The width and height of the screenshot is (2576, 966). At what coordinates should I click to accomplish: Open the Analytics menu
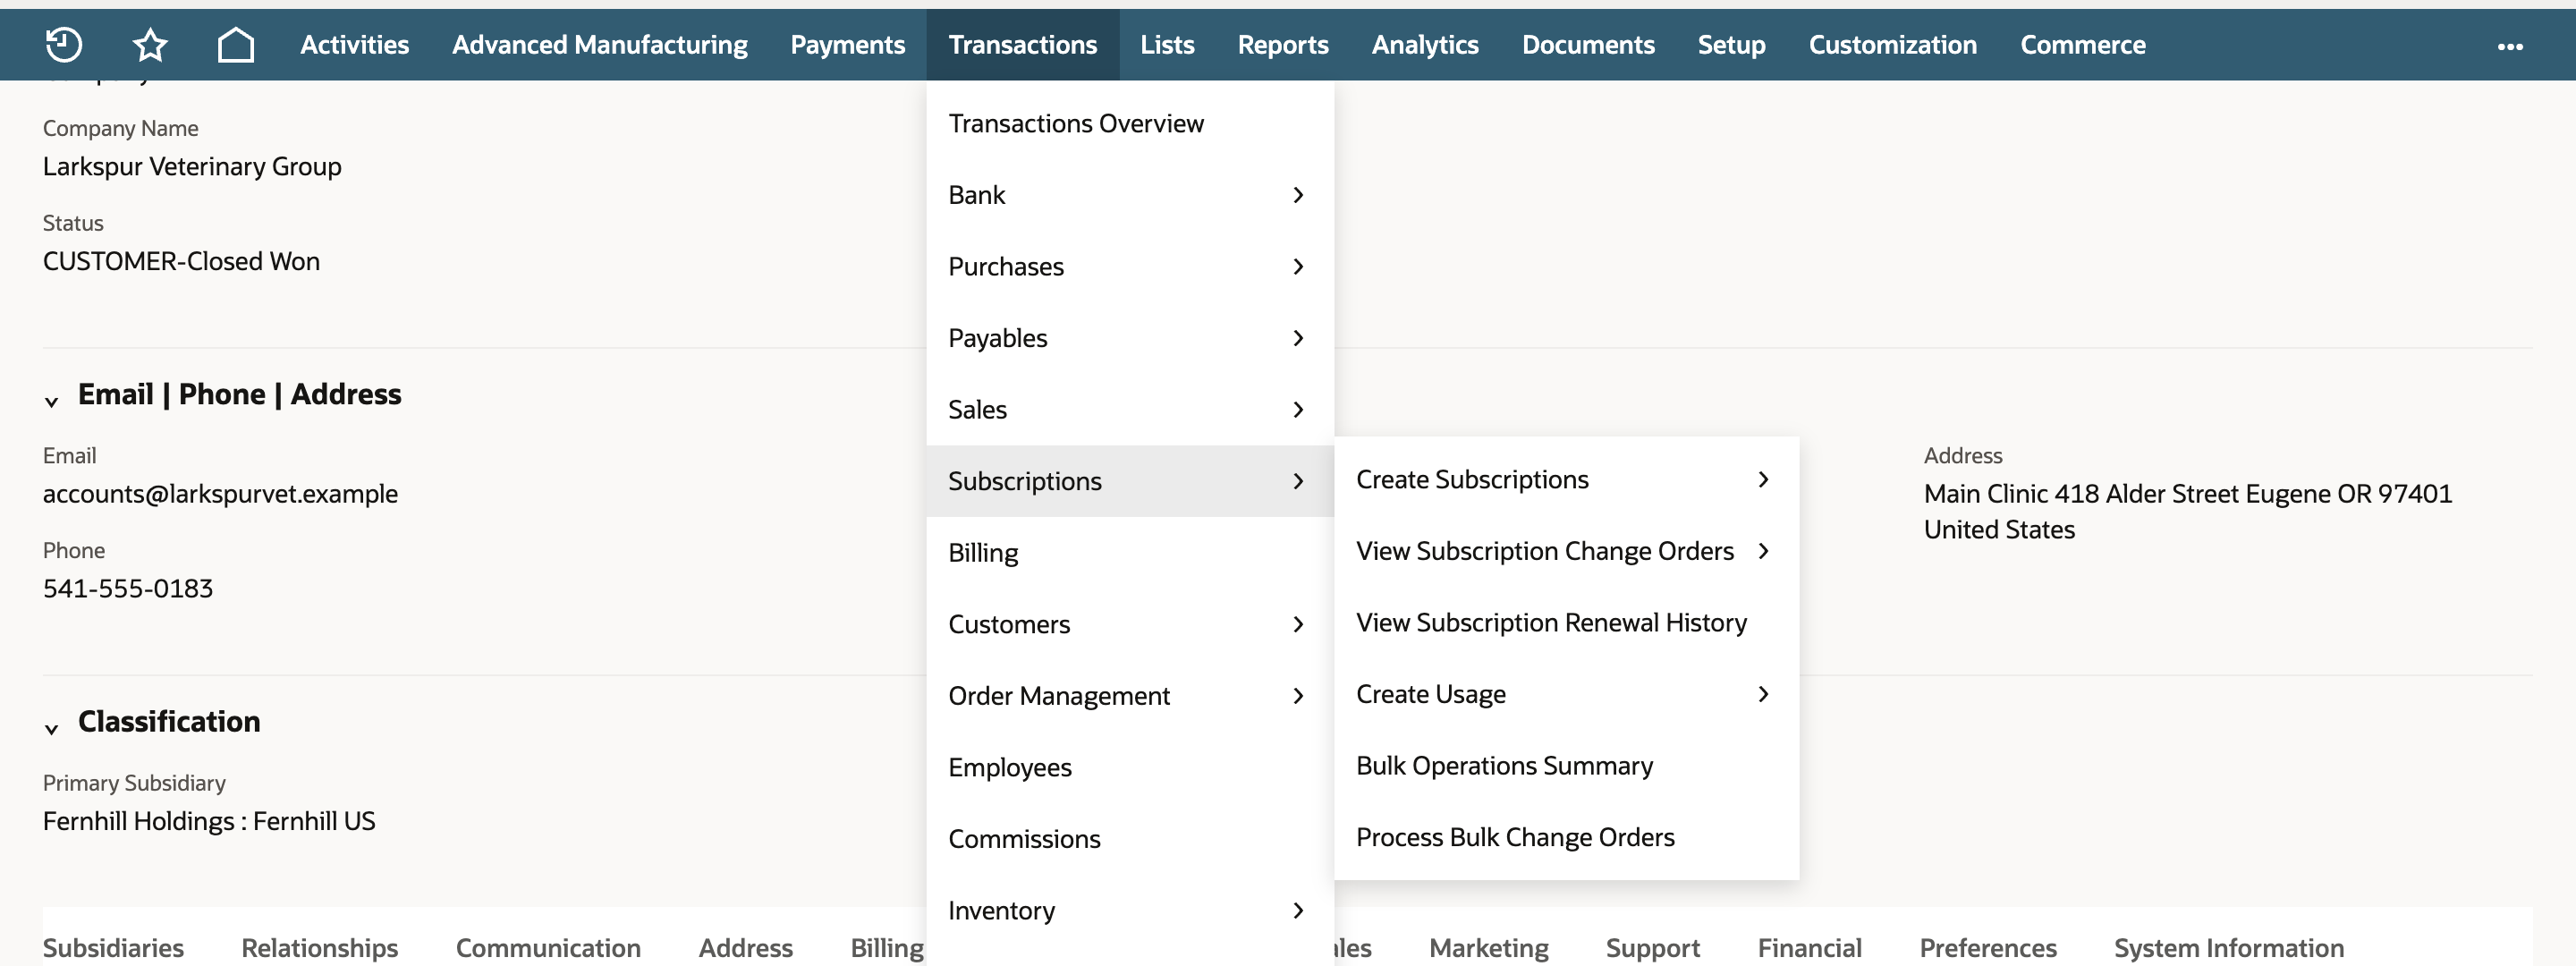tap(1425, 45)
